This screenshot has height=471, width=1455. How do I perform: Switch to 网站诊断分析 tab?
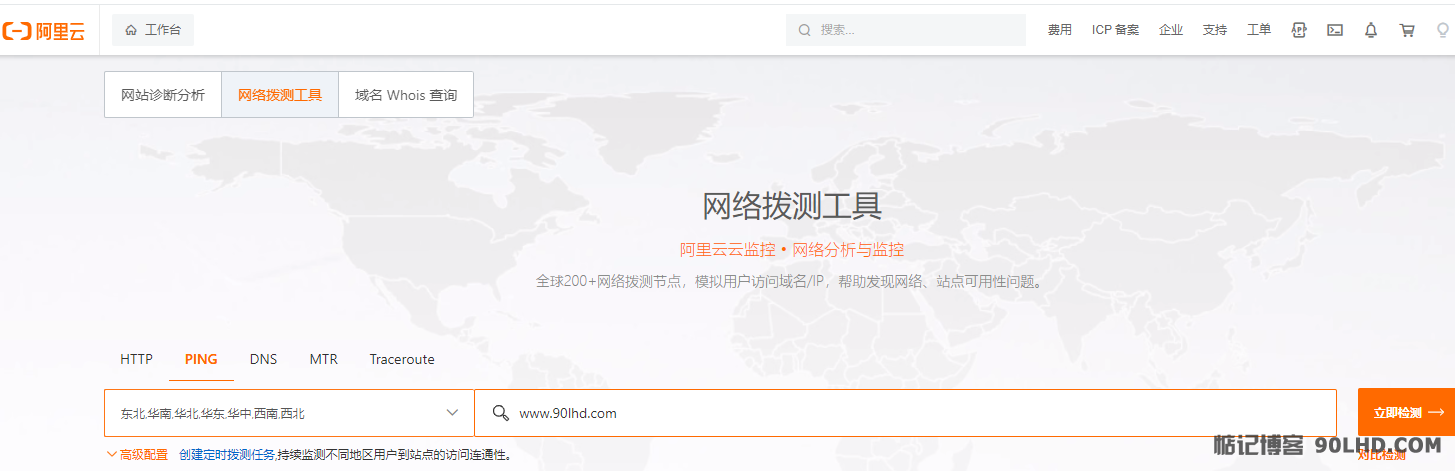coord(163,95)
